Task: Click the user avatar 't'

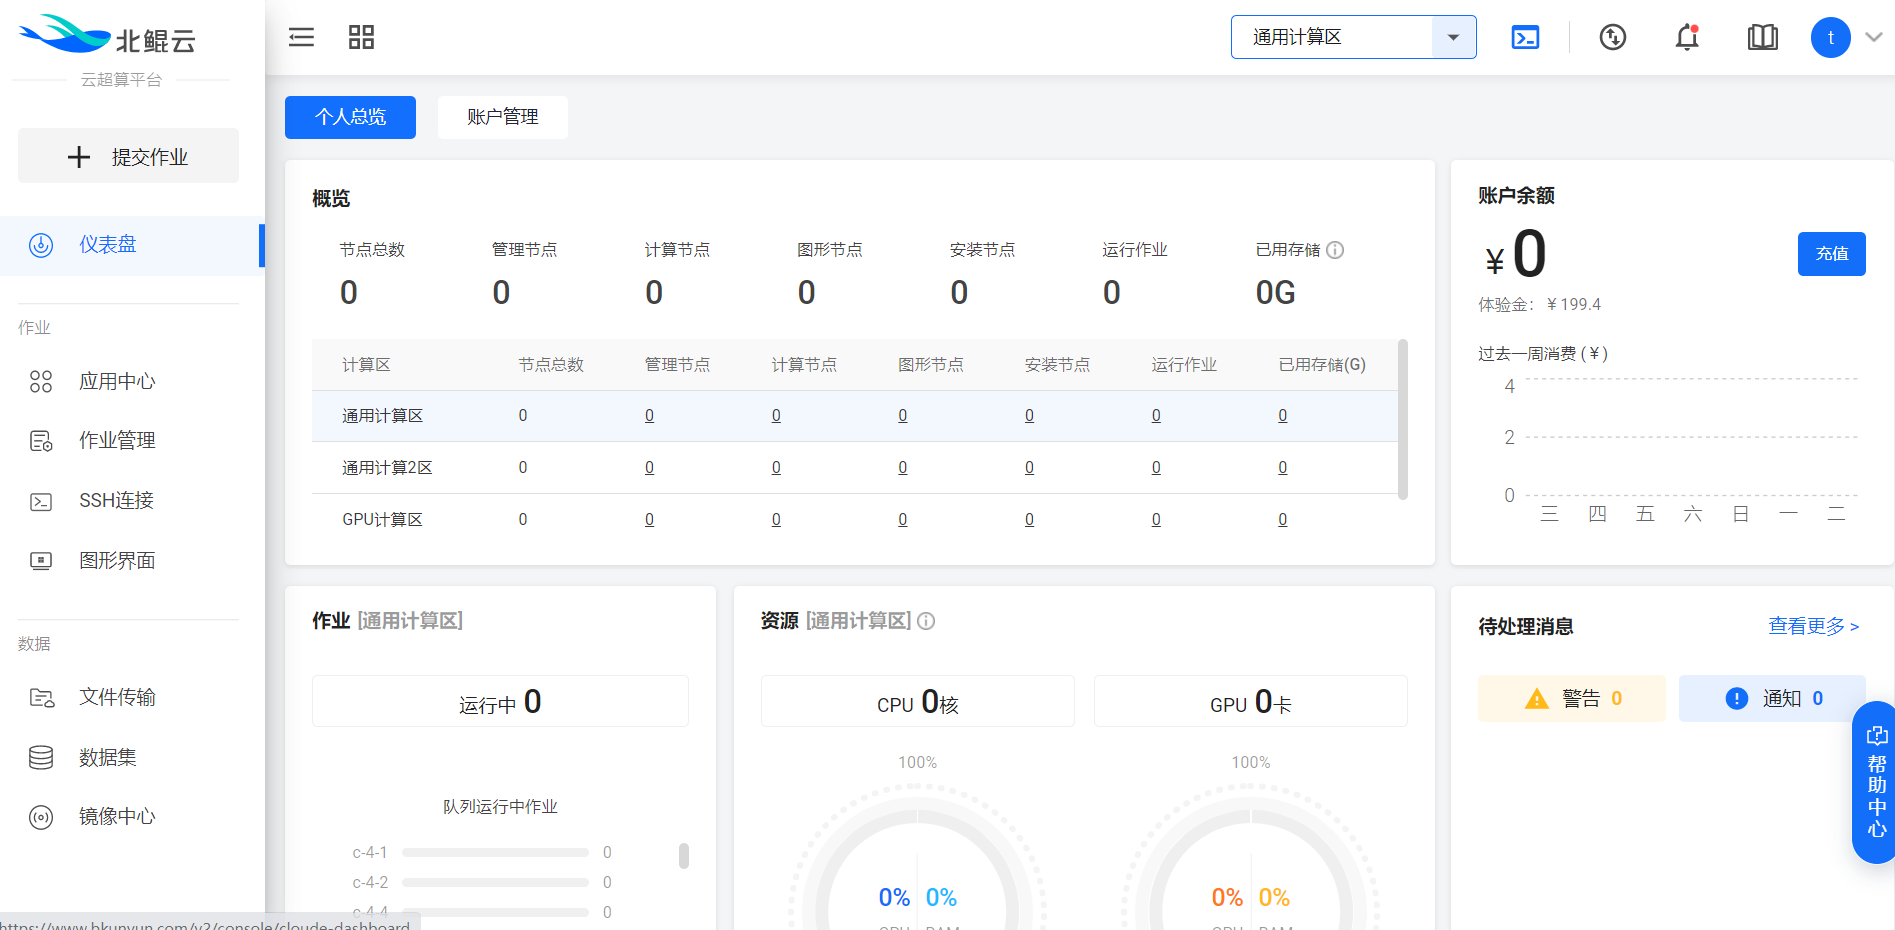Action: pyautogui.click(x=1830, y=37)
